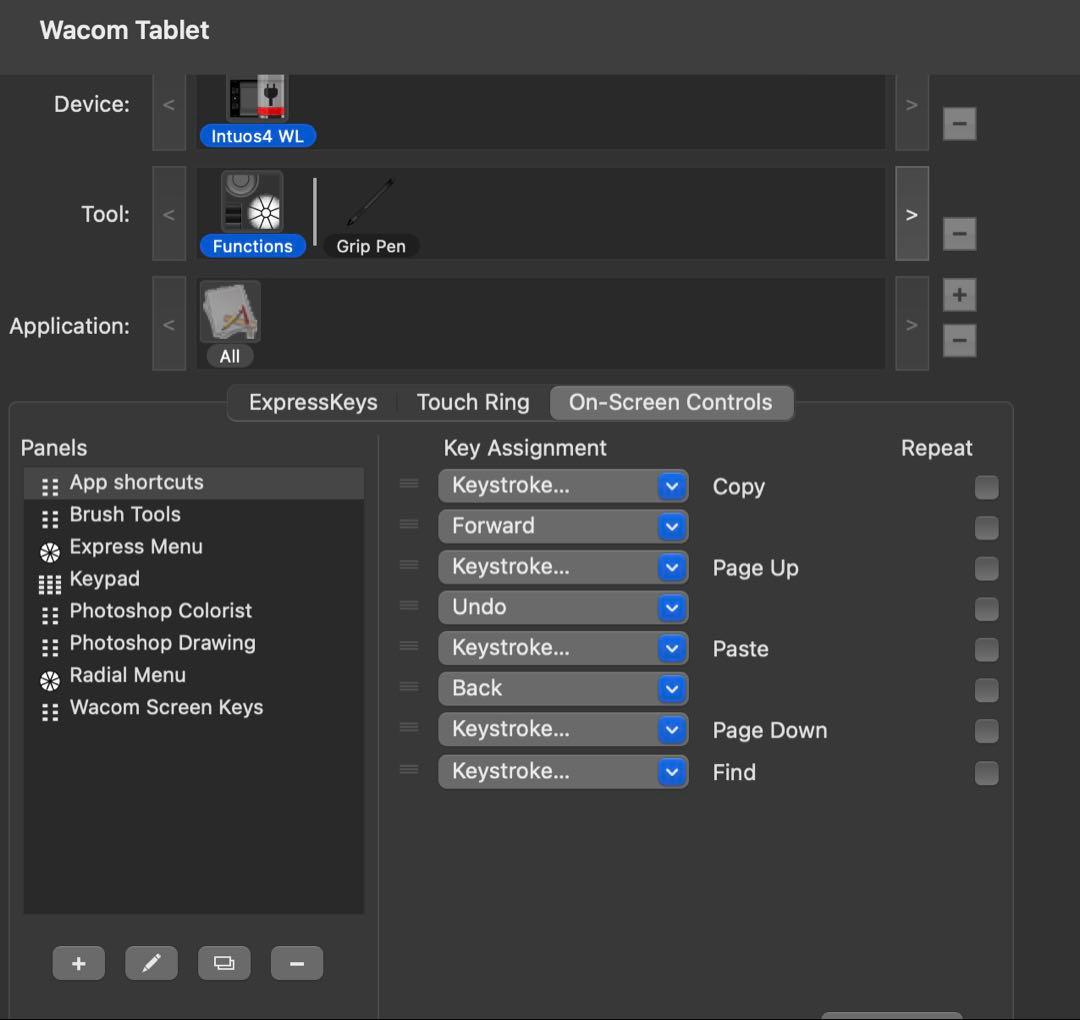Select the Express Menu panel
The height and width of the screenshot is (1020, 1080).
coord(194,548)
